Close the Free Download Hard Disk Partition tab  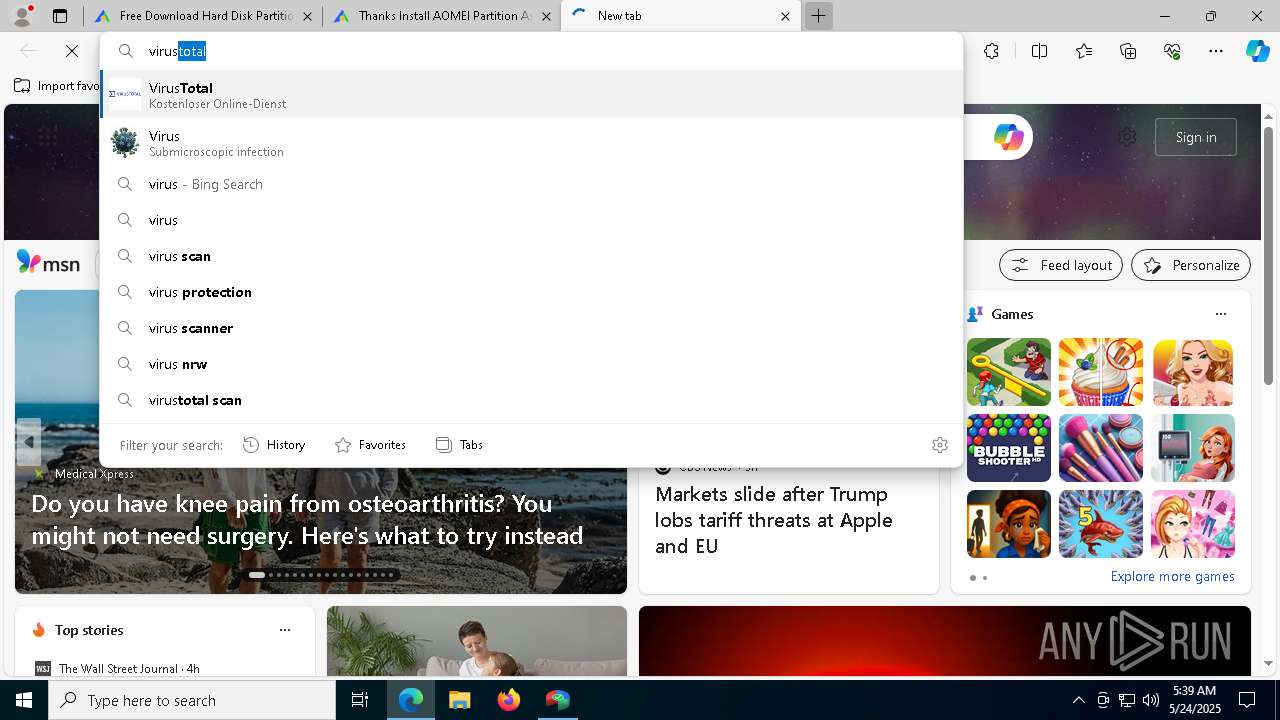[x=307, y=16]
